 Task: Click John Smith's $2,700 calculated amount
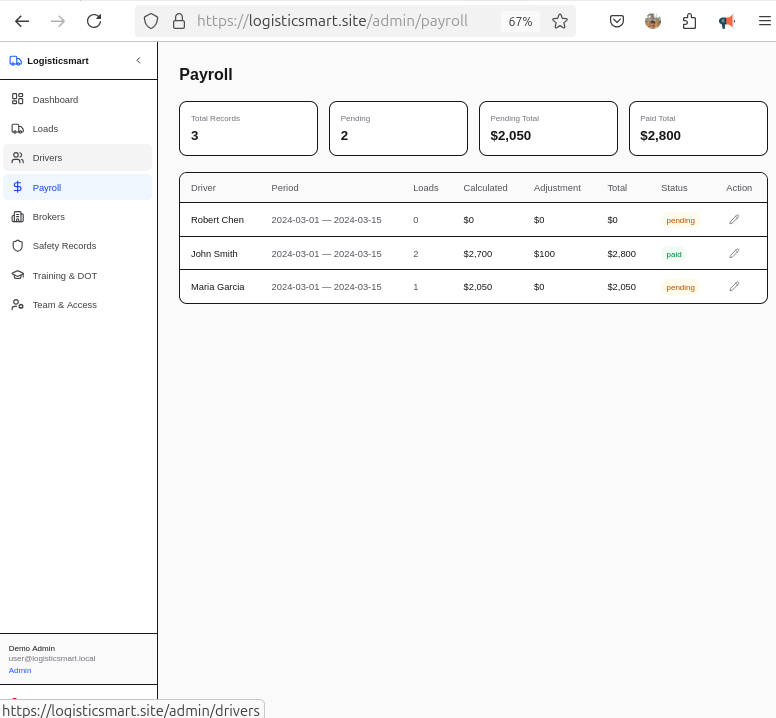pyautogui.click(x=478, y=254)
